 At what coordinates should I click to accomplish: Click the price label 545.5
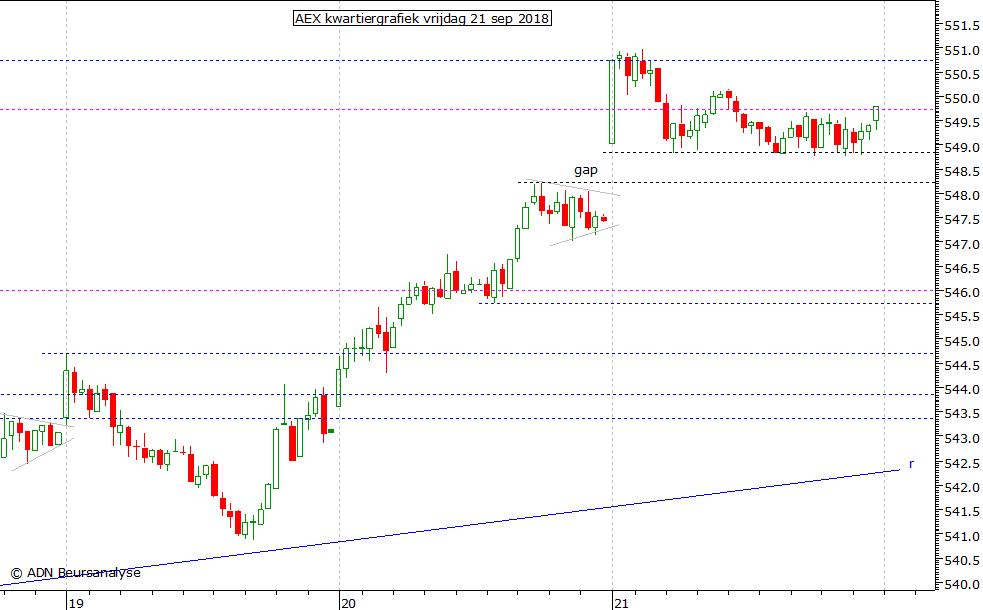click(x=962, y=317)
